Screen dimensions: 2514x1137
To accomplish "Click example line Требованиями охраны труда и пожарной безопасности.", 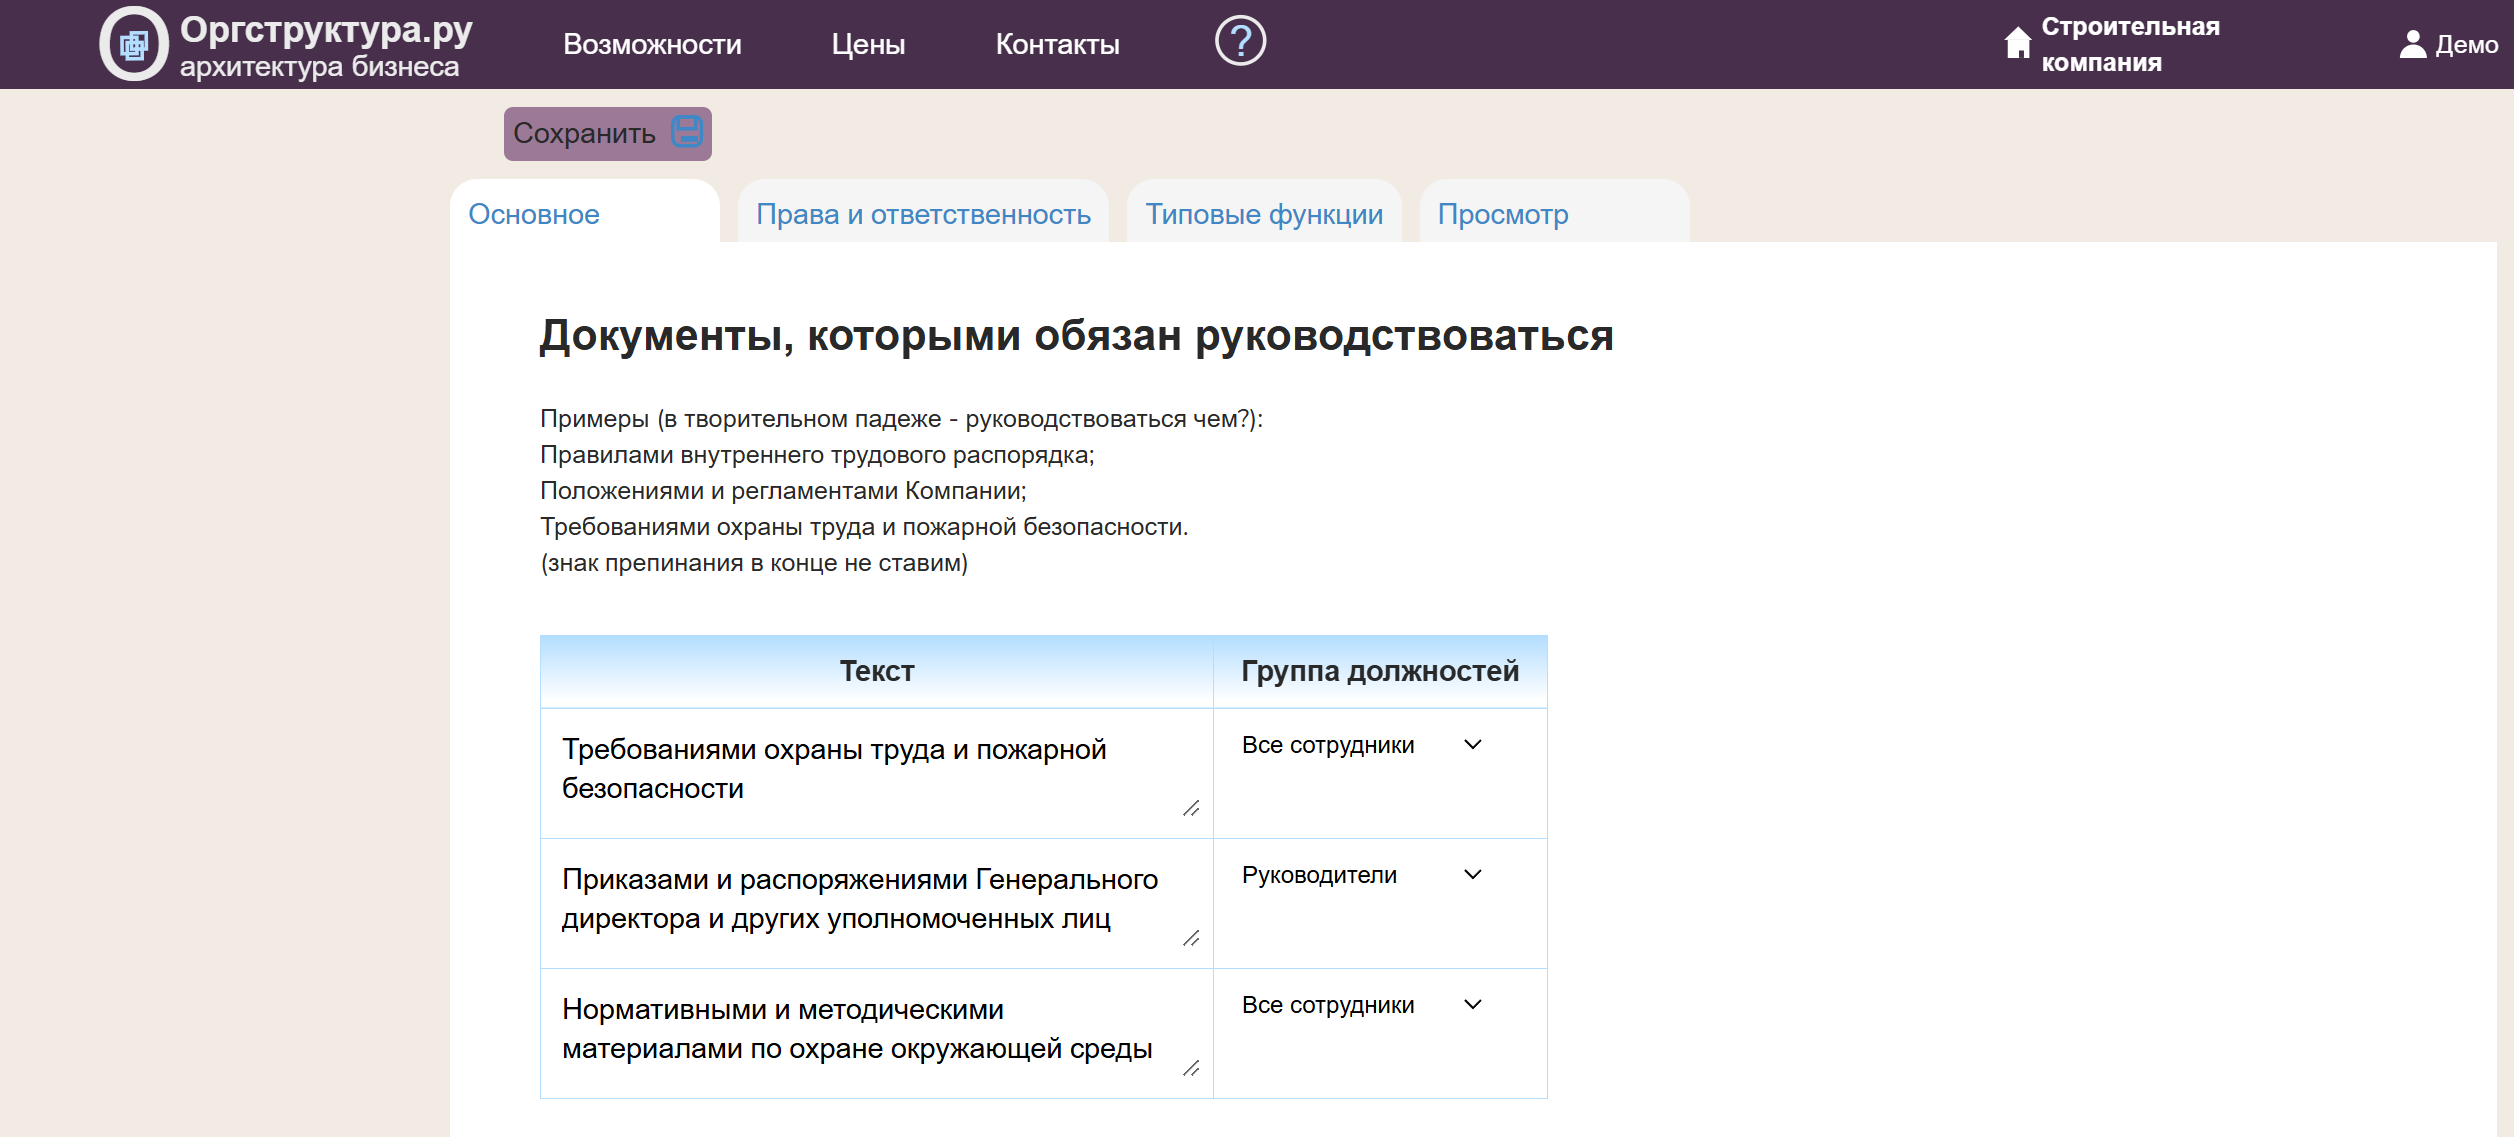I will coord(864,527).
